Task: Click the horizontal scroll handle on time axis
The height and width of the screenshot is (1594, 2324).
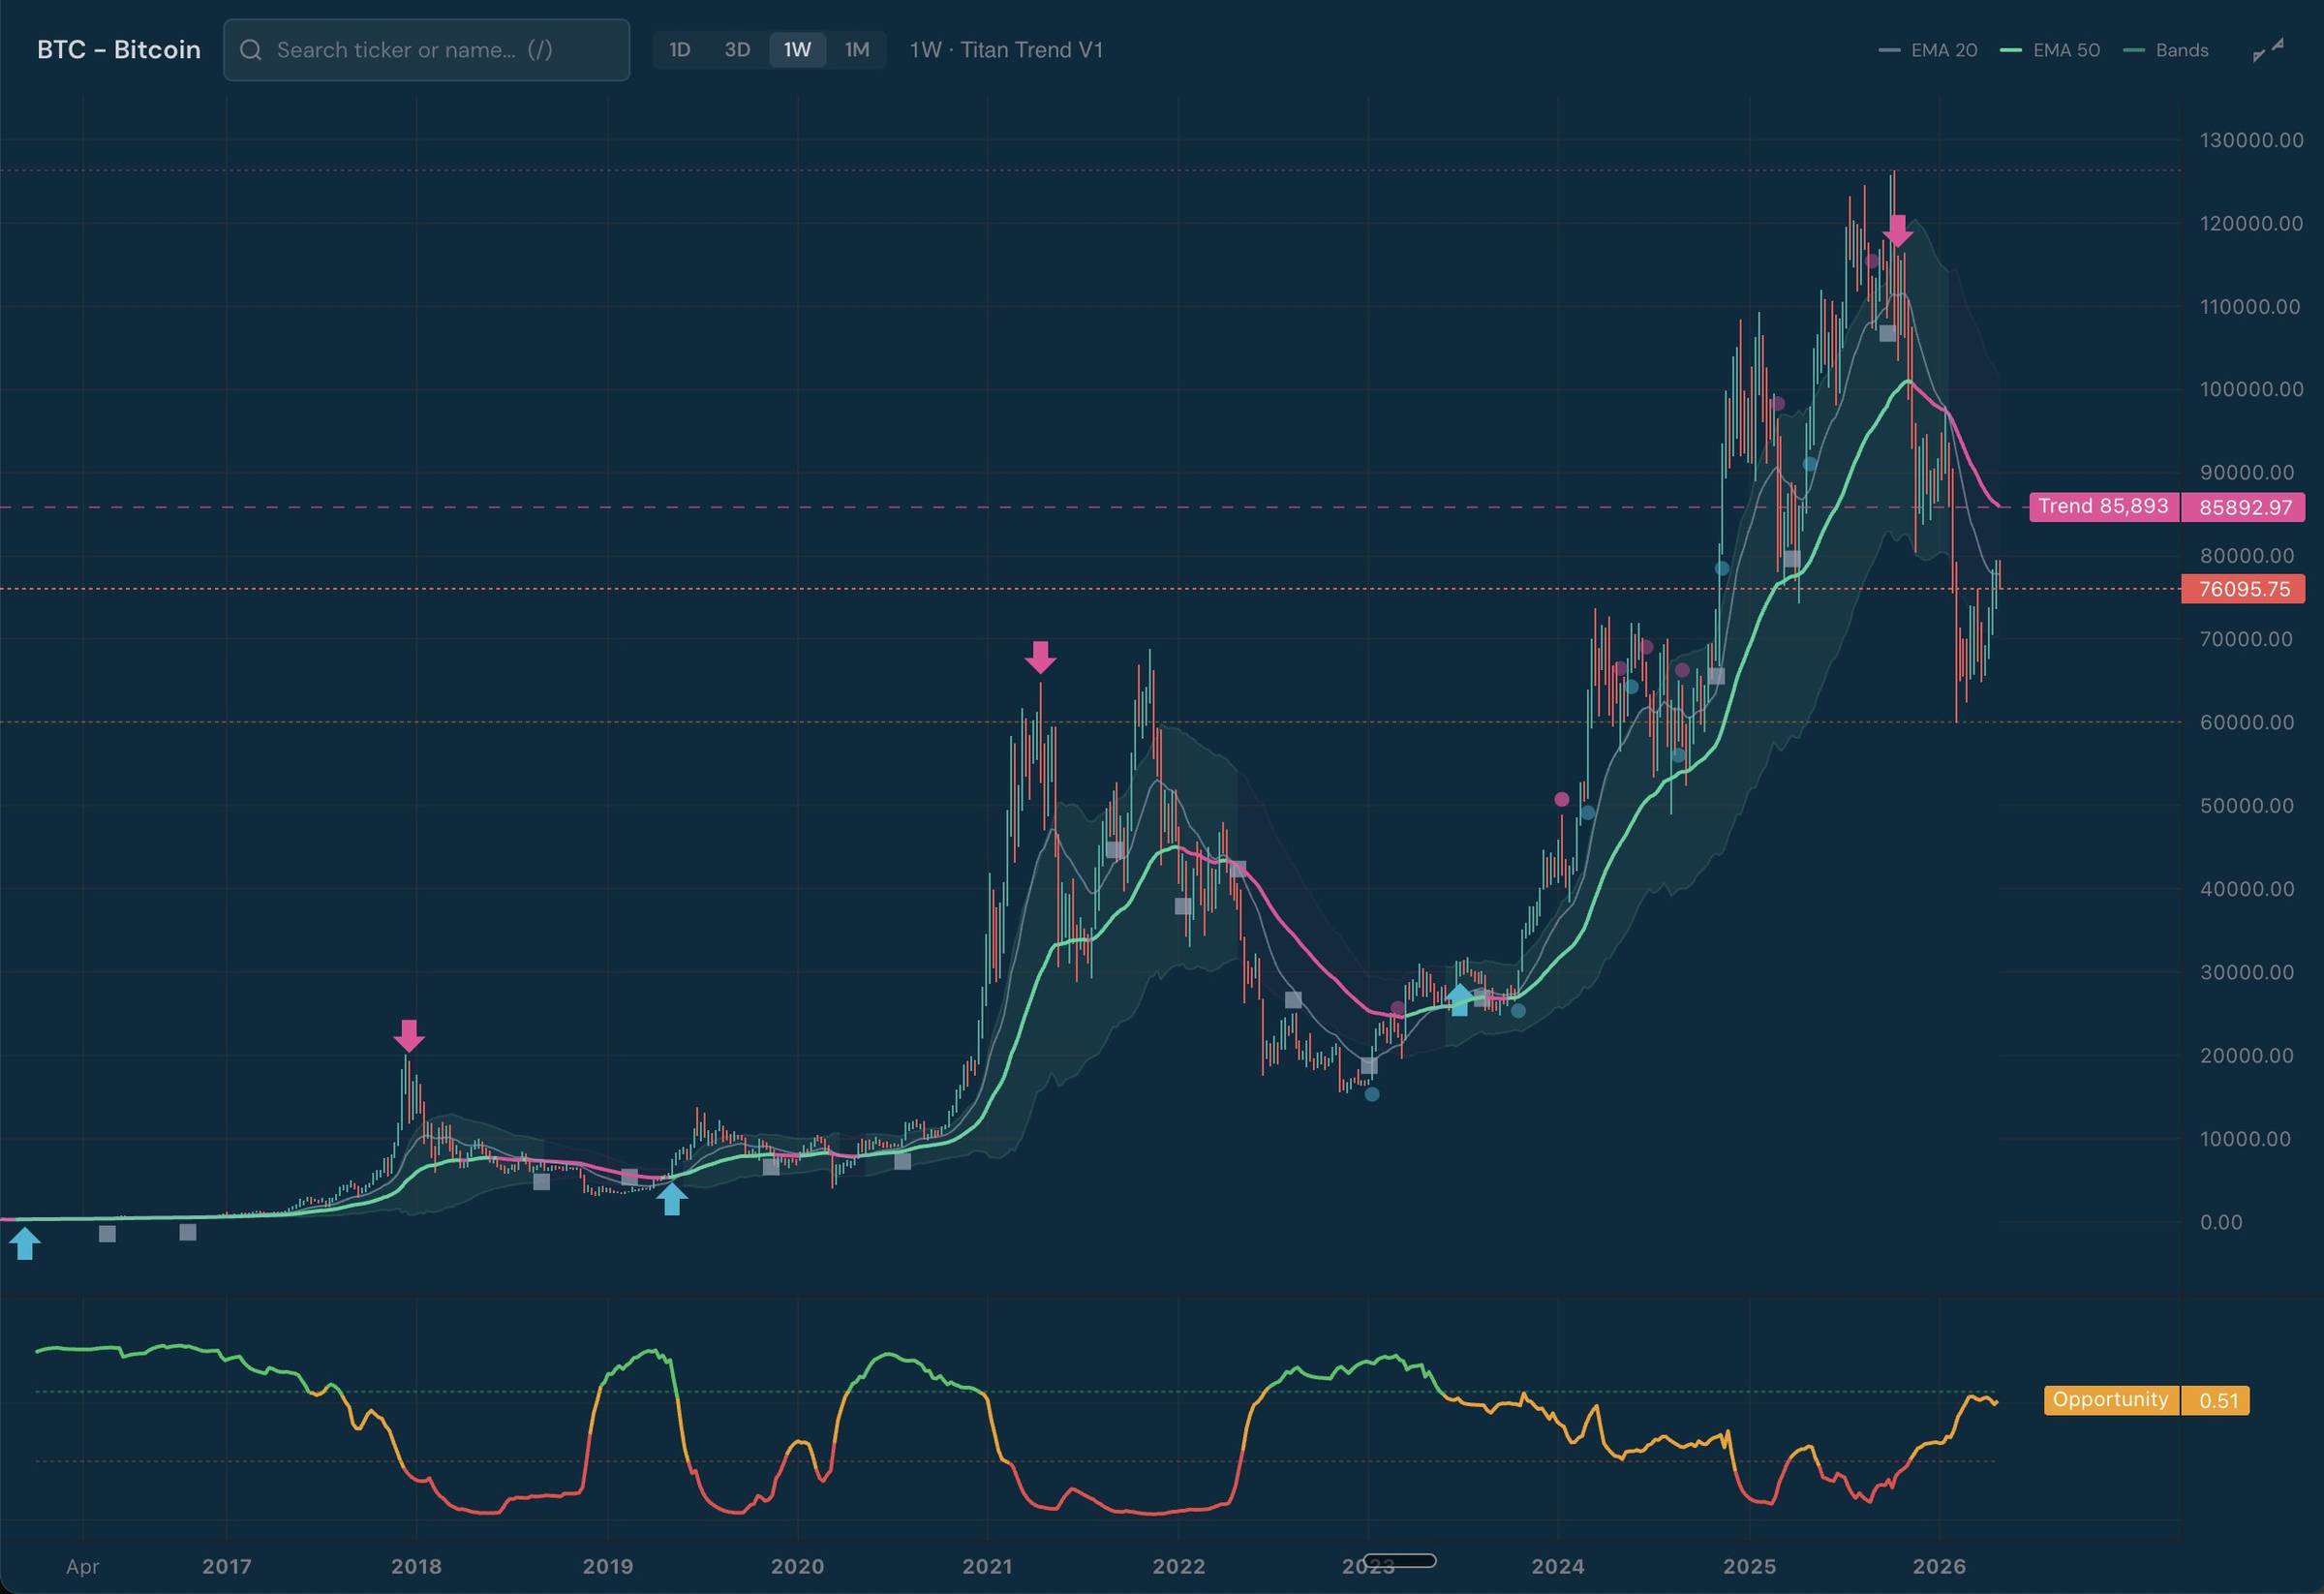Action: click(1400, 1560)
